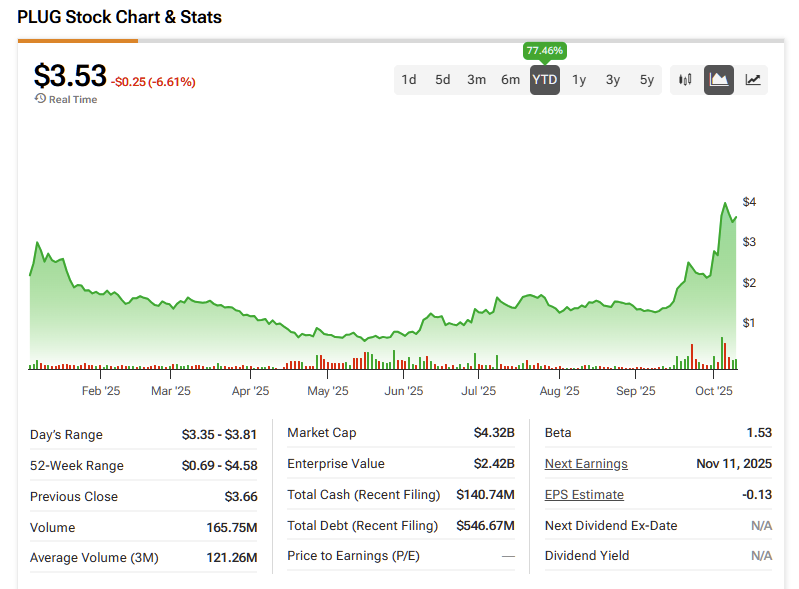Select the area chart view icon
Viewport: 799px width, 589px height.
tap(718, 80)
